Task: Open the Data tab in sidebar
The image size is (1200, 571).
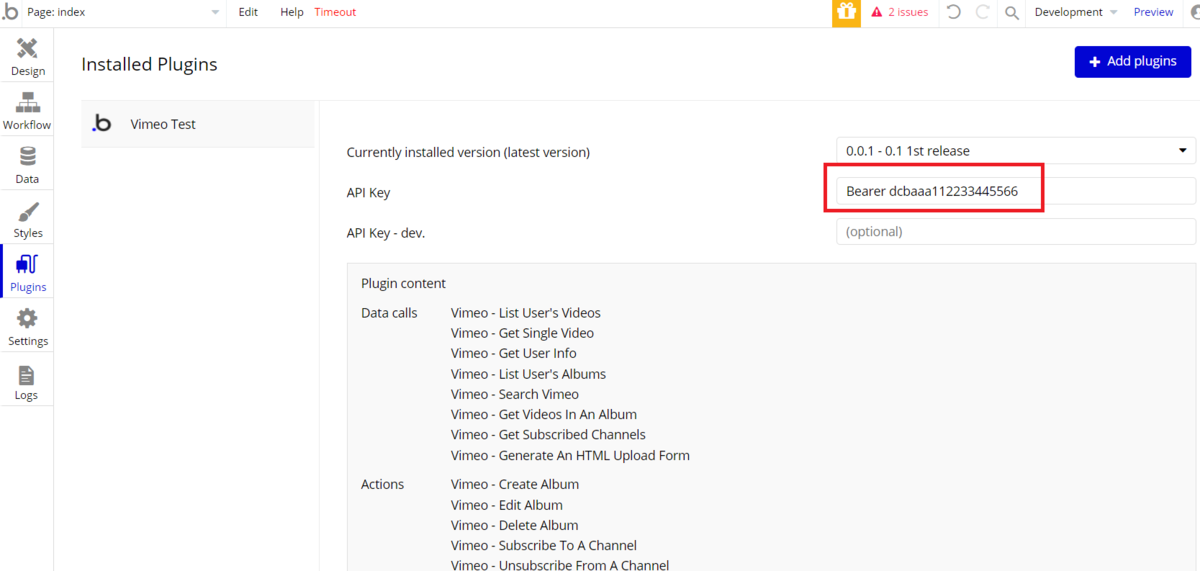Action: (x=27, y=165)
